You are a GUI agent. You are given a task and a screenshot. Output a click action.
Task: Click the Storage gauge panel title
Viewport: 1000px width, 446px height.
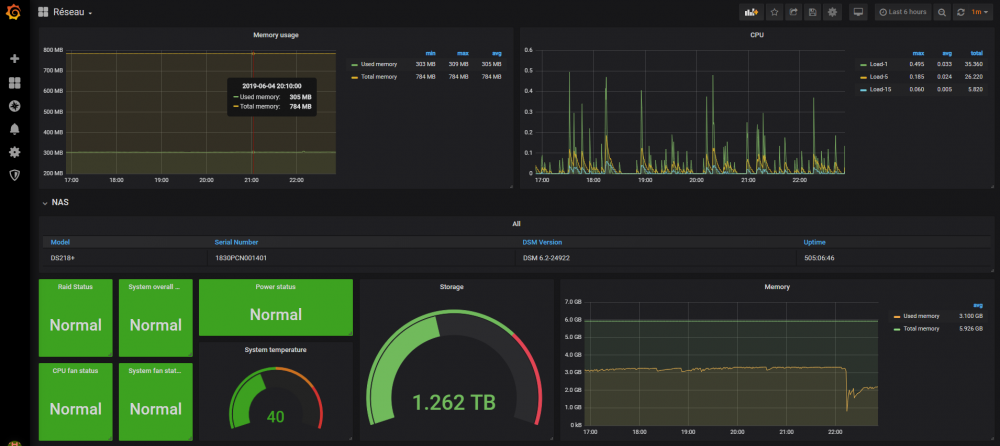point(452,286)
